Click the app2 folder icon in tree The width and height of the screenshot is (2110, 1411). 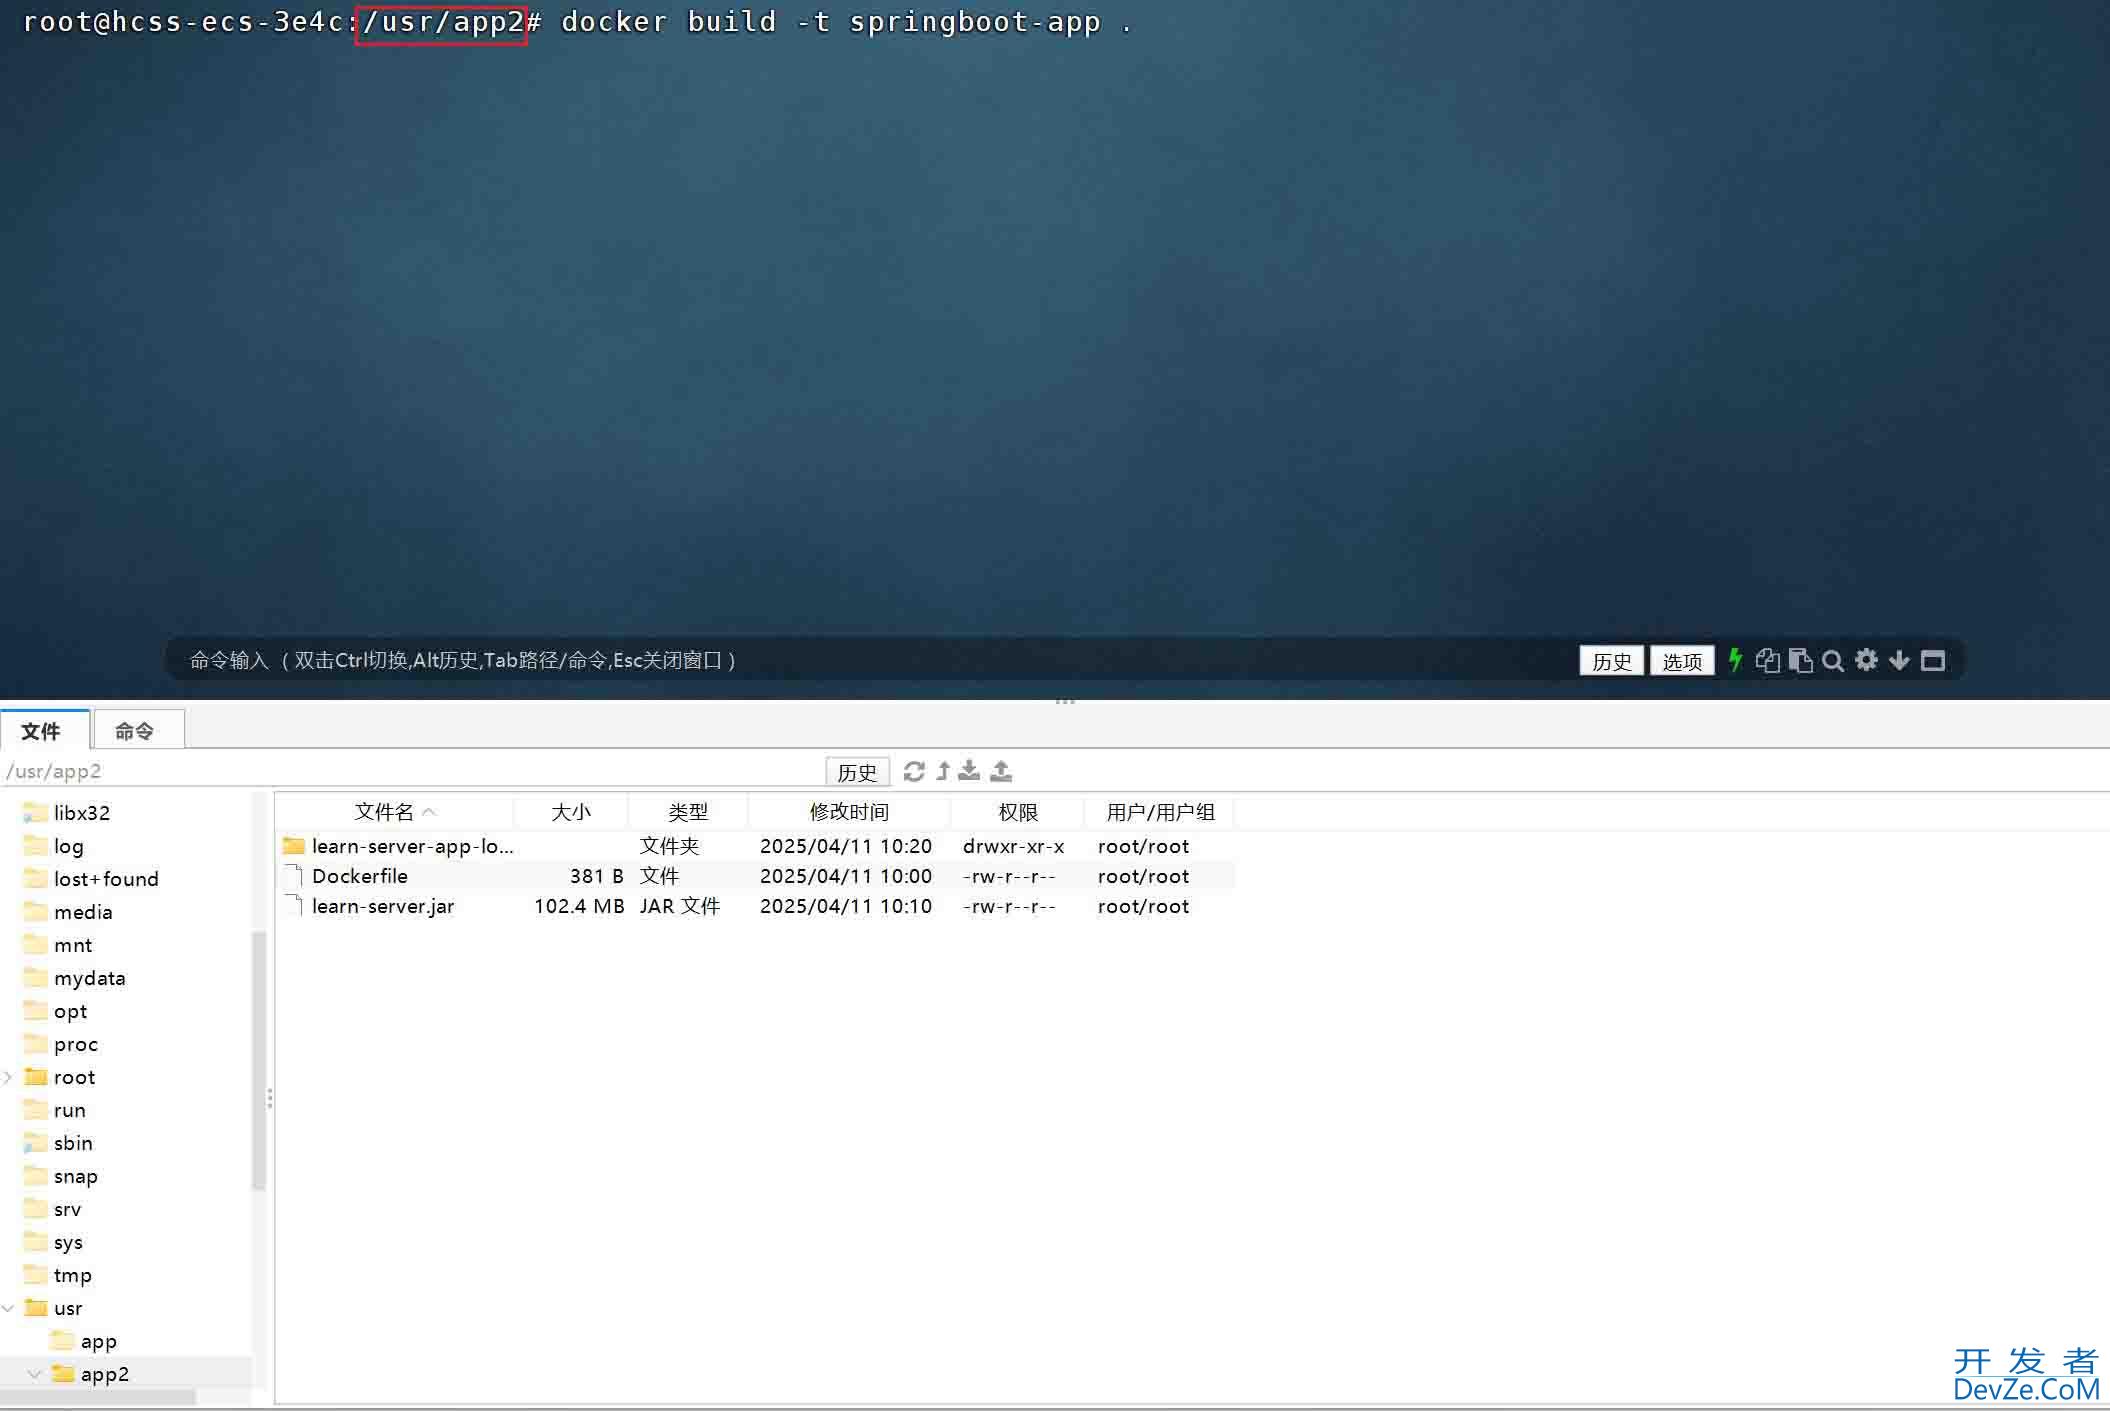(63, 1373)
